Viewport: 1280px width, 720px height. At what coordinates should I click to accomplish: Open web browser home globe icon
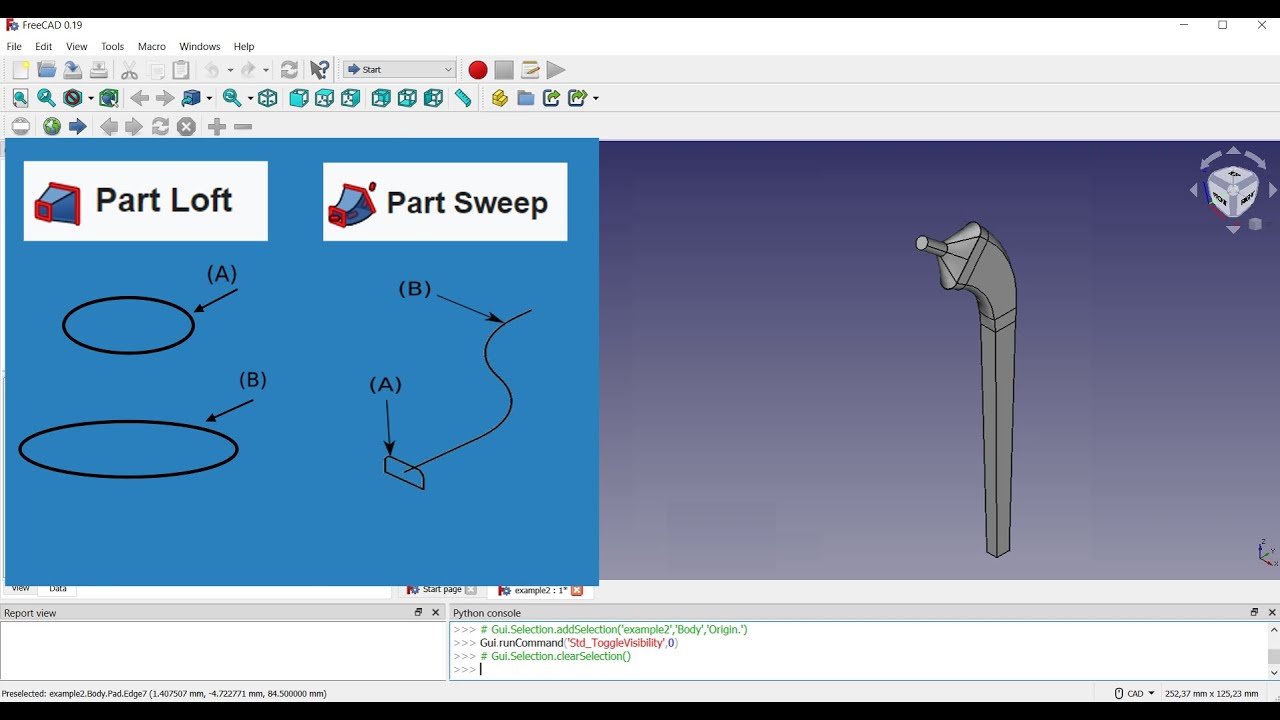[x=52, y=127]
